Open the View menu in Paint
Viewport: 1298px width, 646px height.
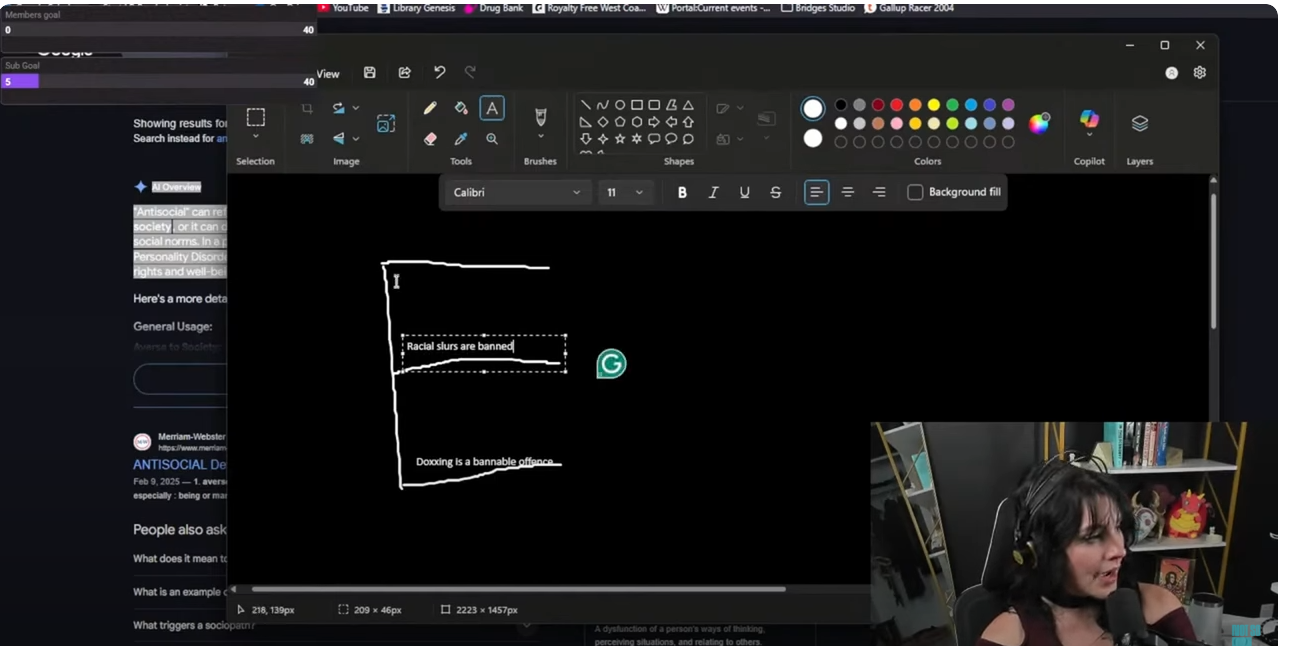tap(328, 74)
